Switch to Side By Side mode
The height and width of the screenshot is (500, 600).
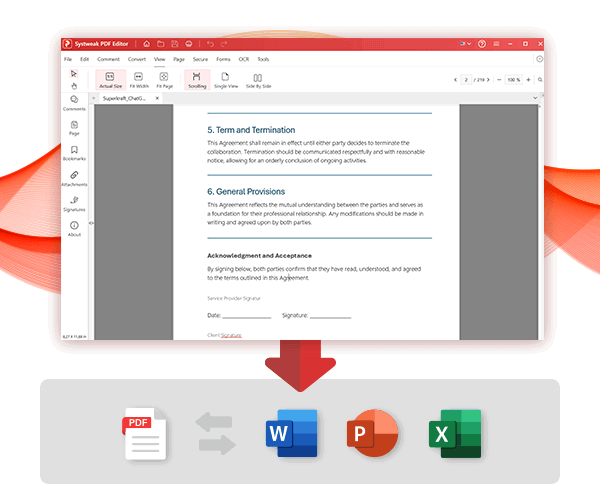coord(258,81)
